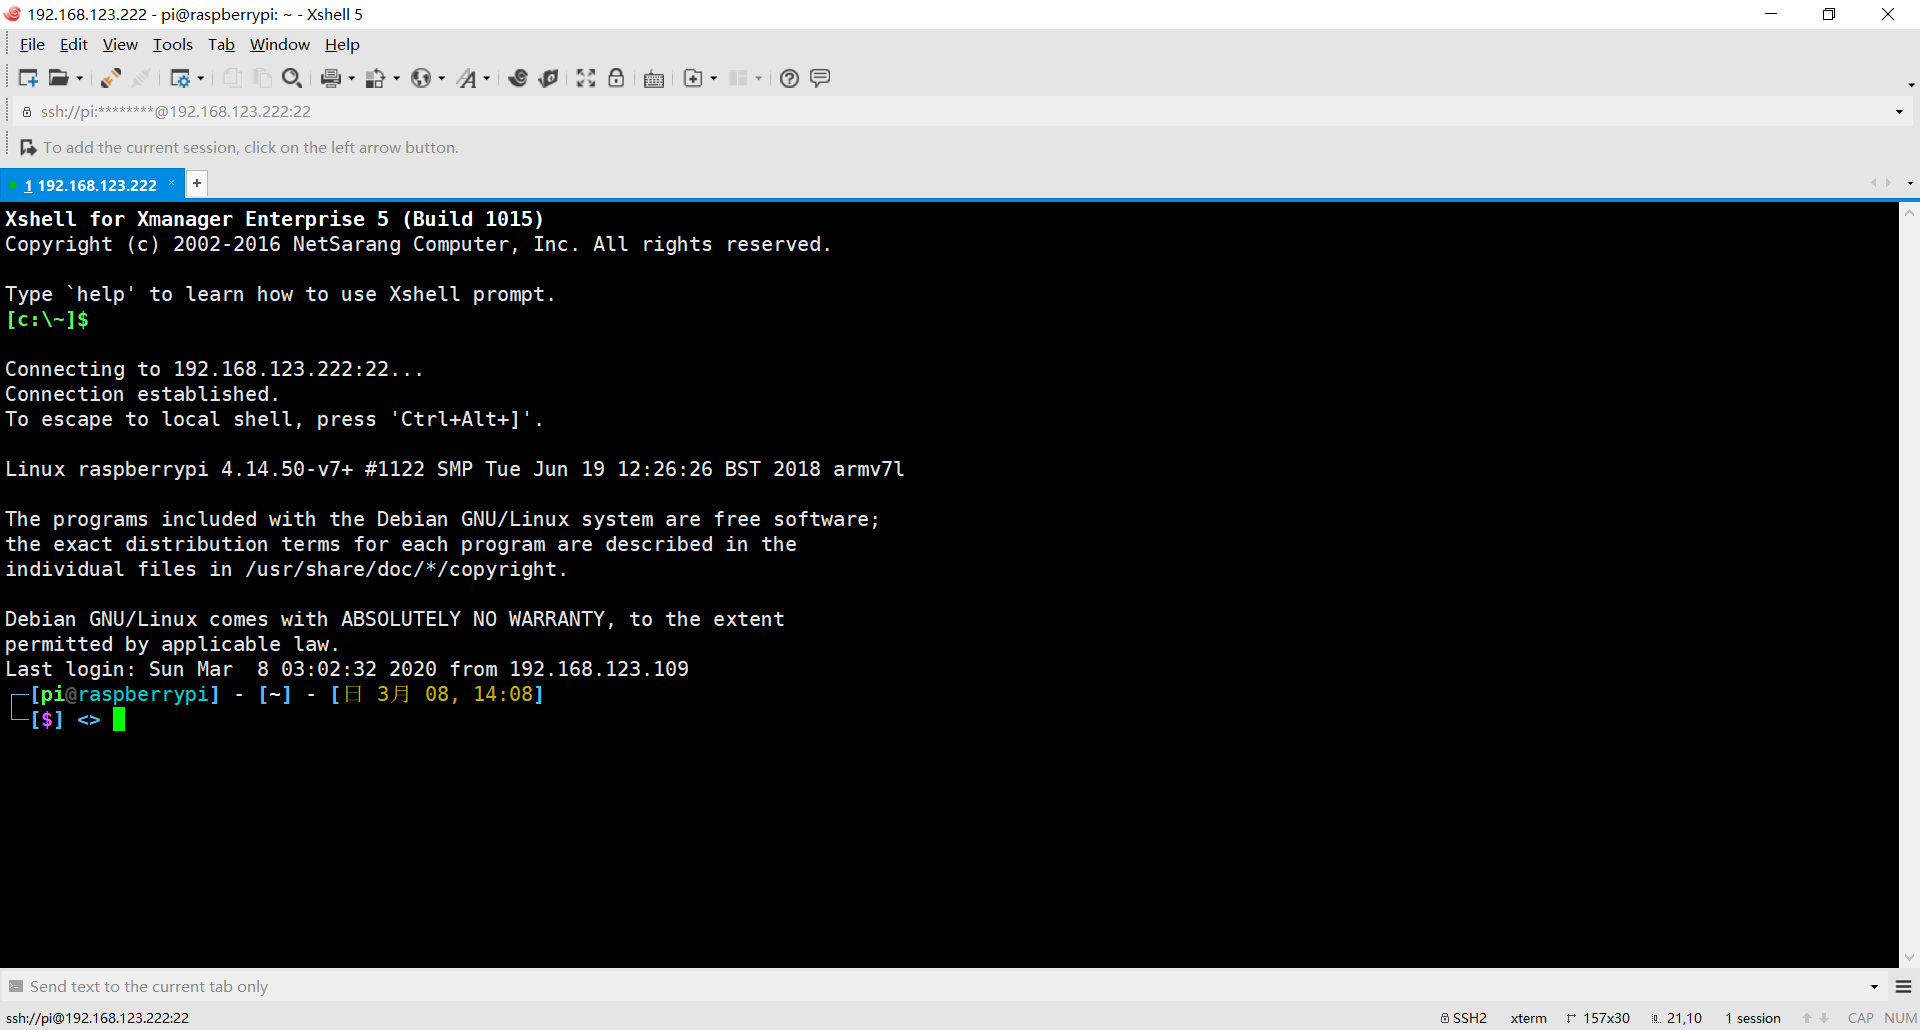
Task: Expand the Color Scheme dropdown arrow
Action: [x=396, y=78]
